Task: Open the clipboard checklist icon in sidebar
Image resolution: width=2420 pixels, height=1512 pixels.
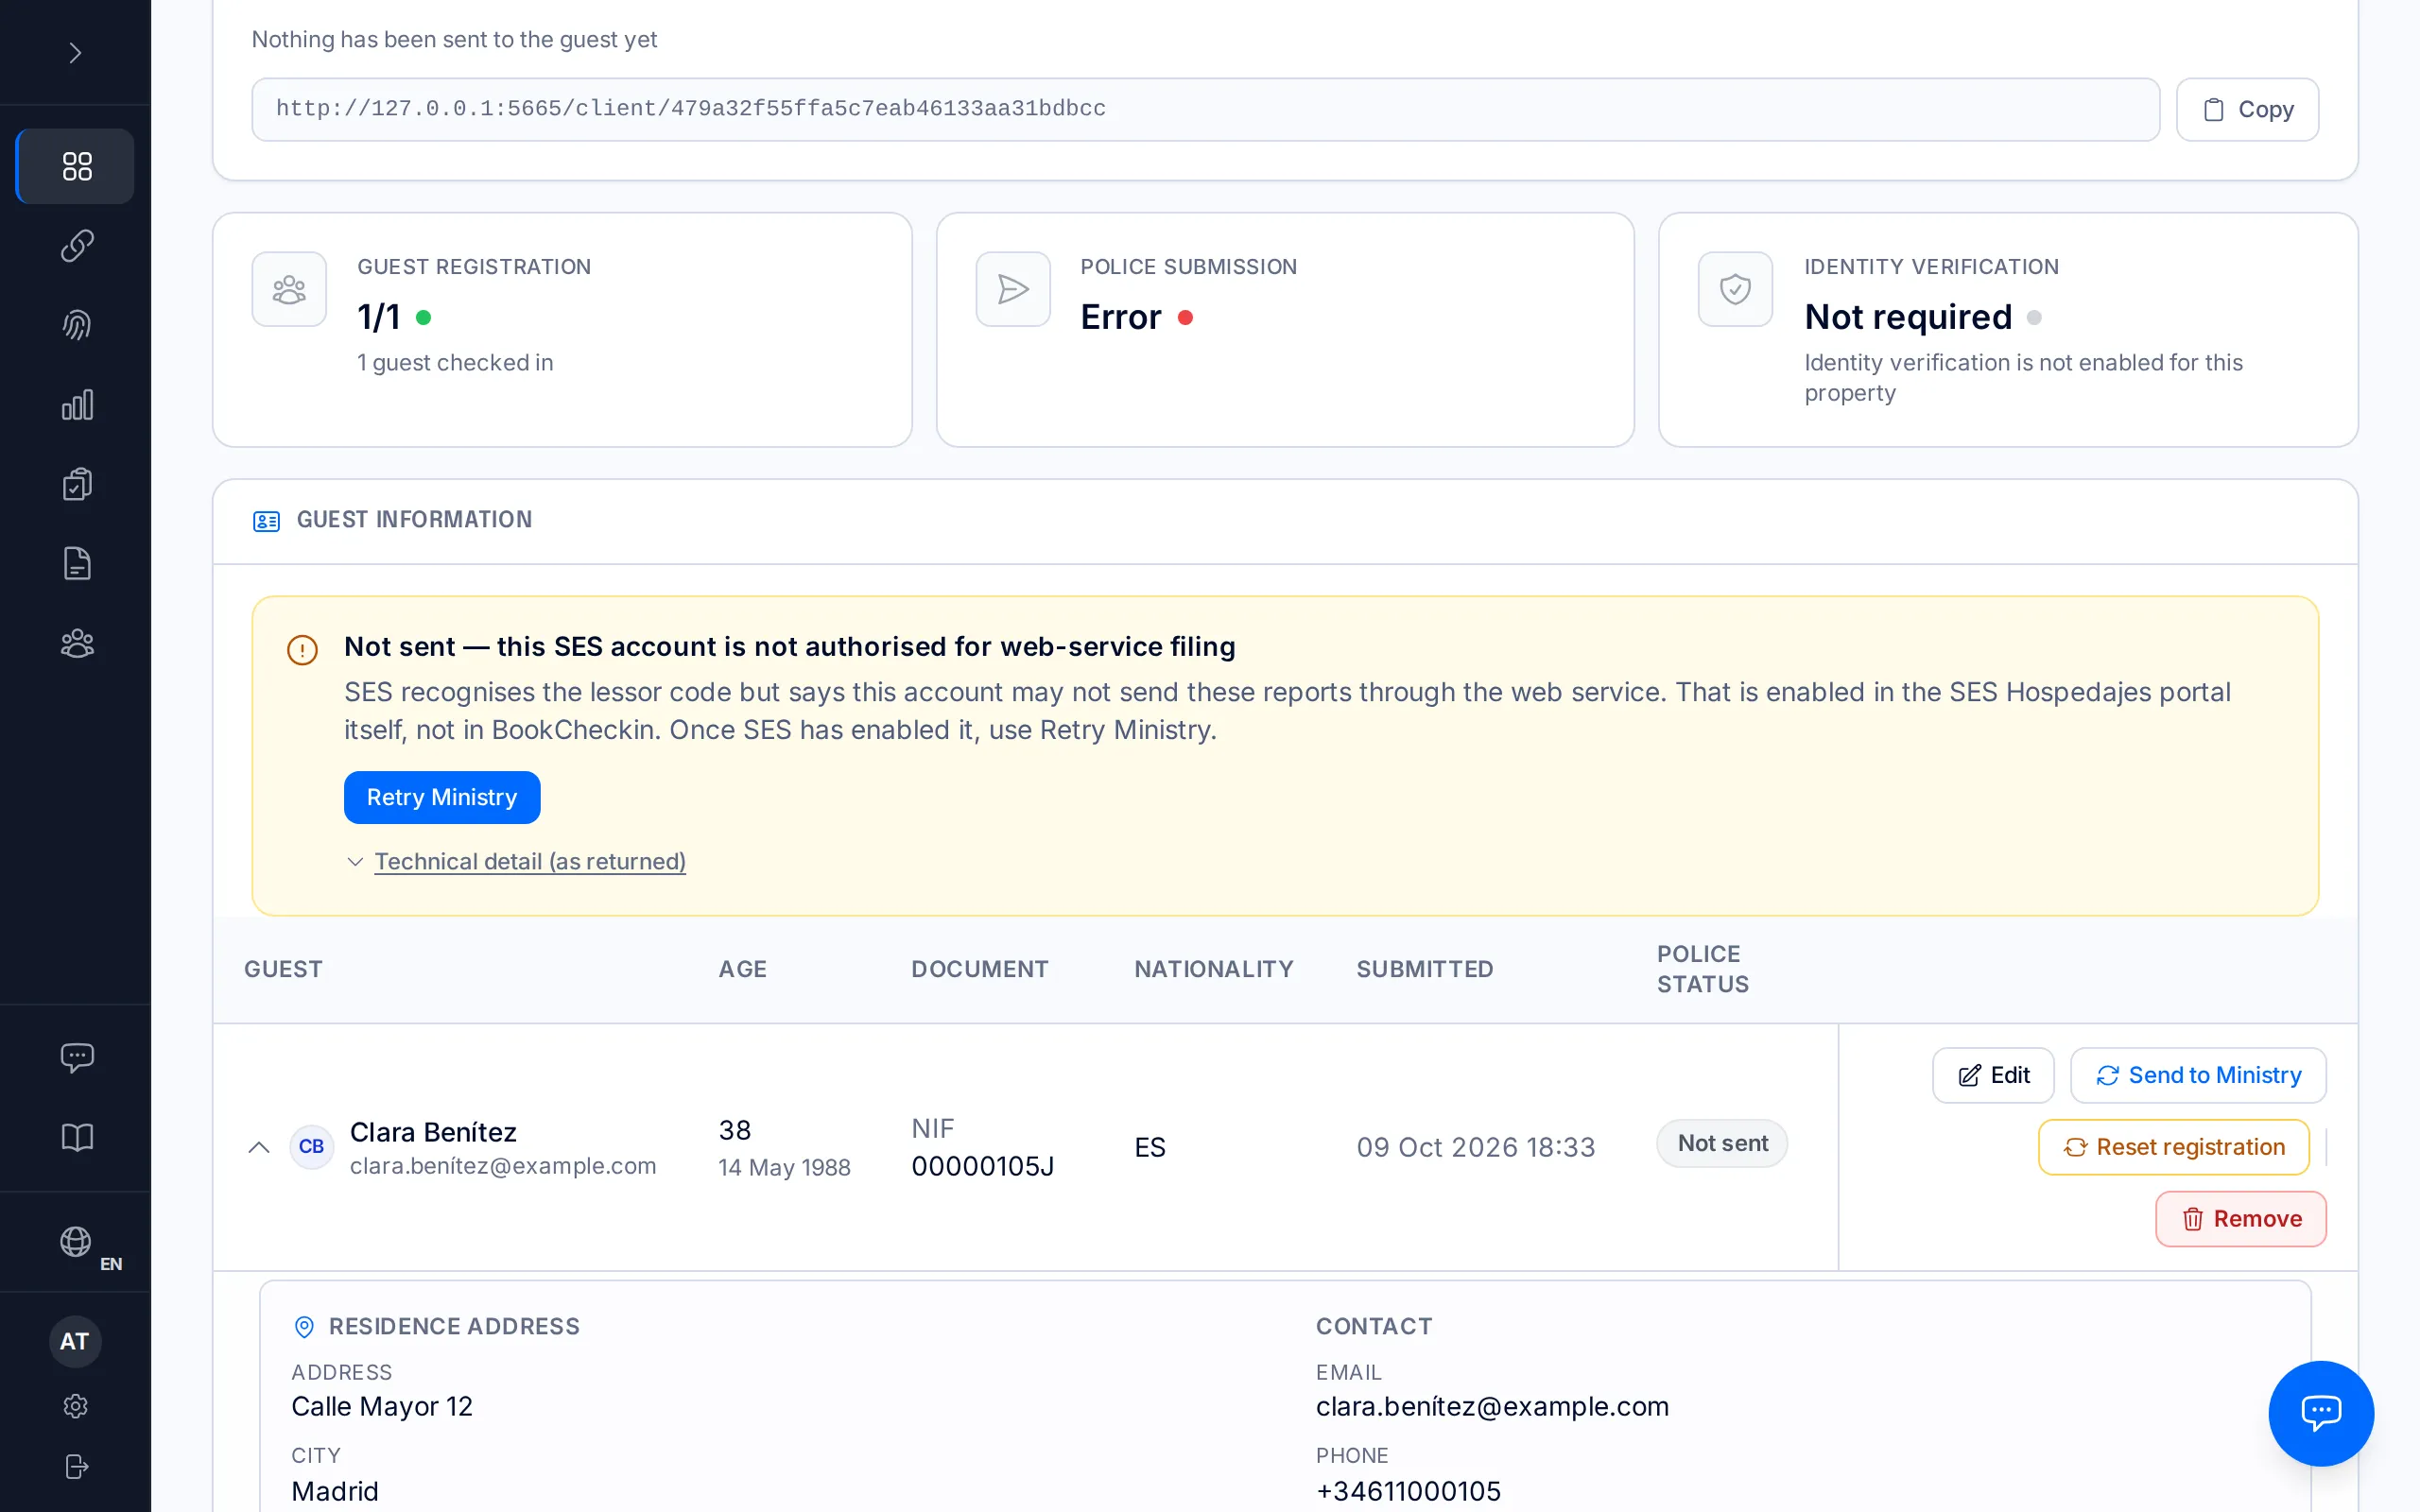Action: pyautogui.click(x=76, y=484)
